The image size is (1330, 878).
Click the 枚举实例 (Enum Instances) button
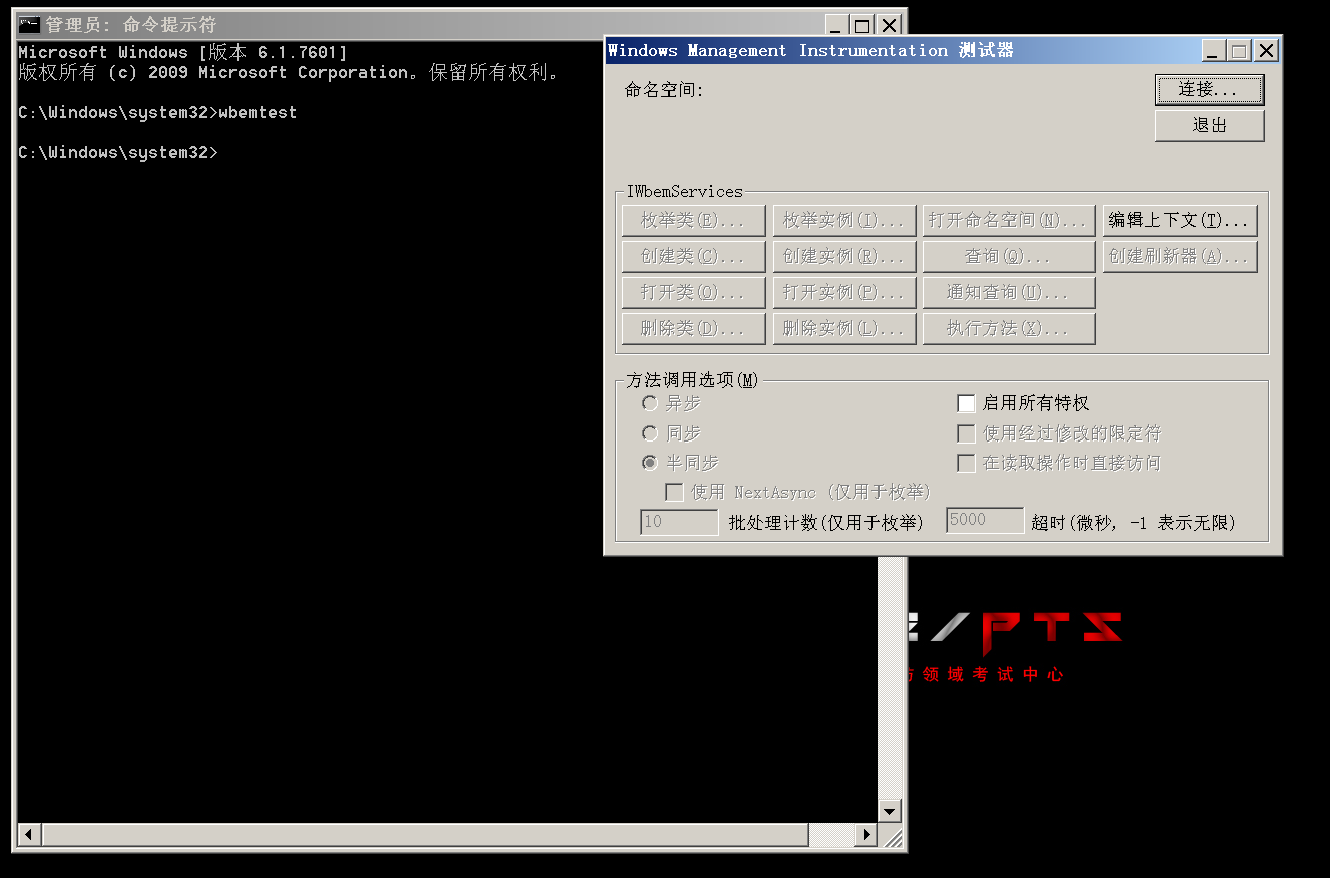(844, 220)
